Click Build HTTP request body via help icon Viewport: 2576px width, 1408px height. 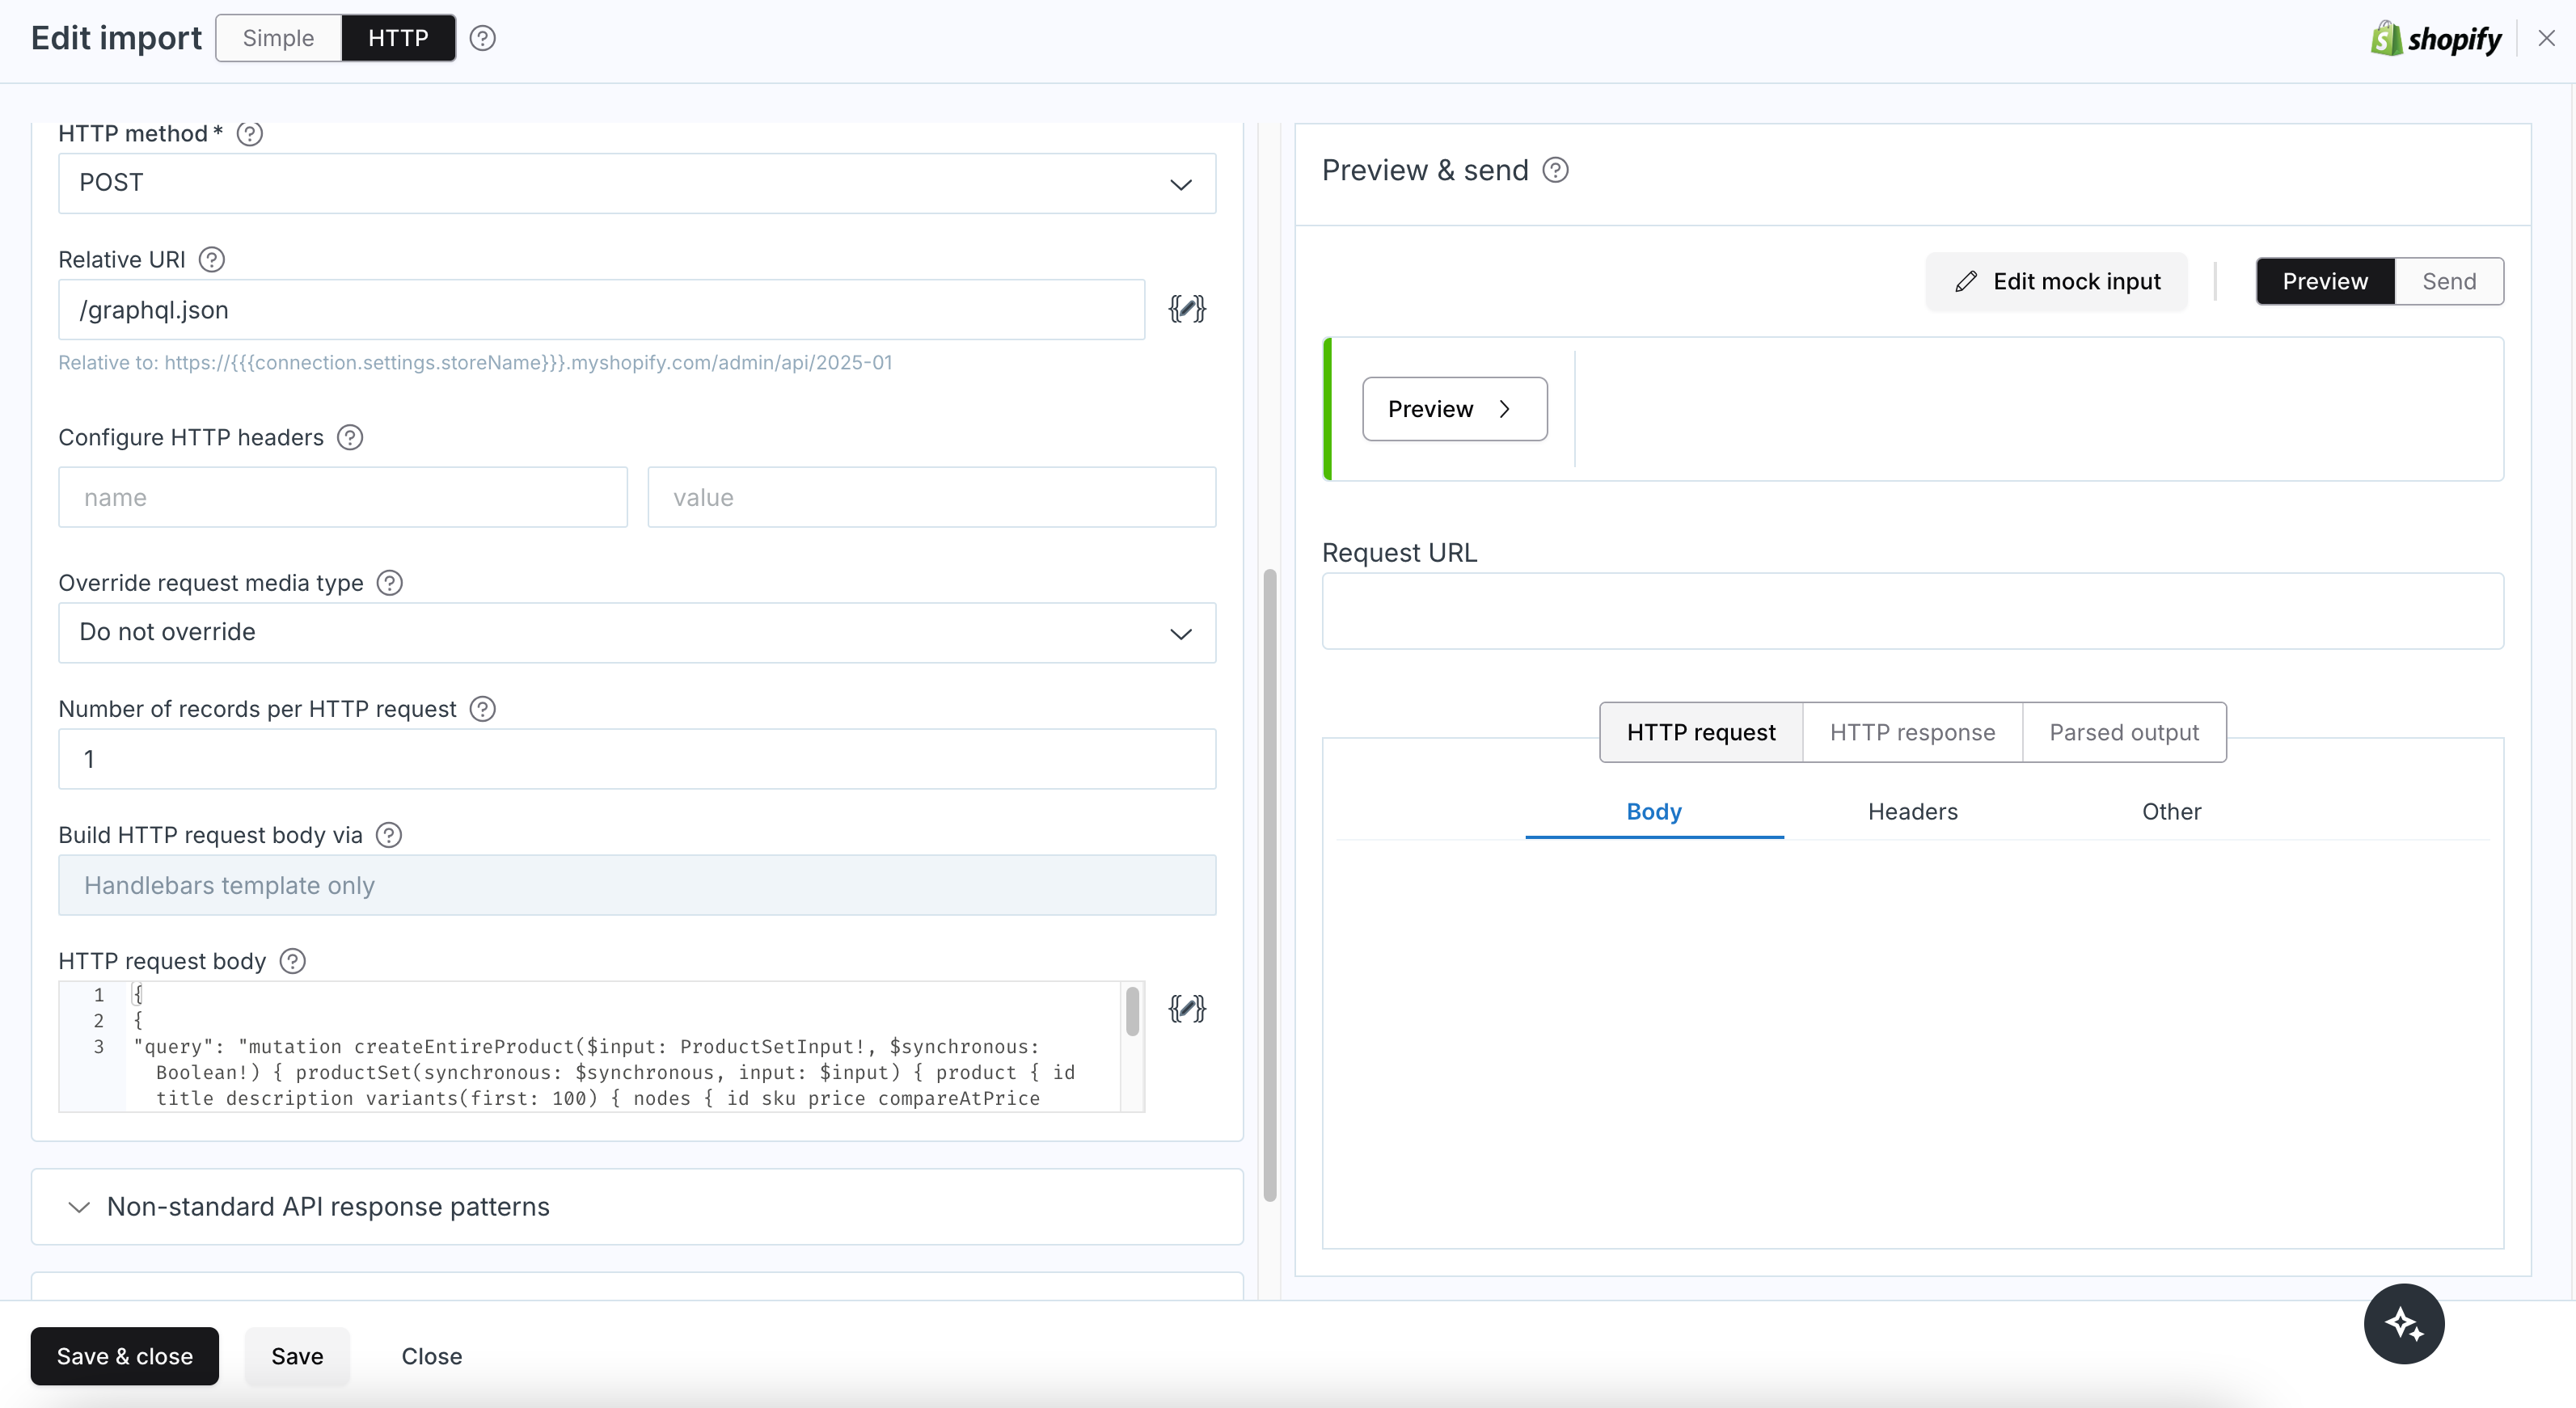coord(389,834)
